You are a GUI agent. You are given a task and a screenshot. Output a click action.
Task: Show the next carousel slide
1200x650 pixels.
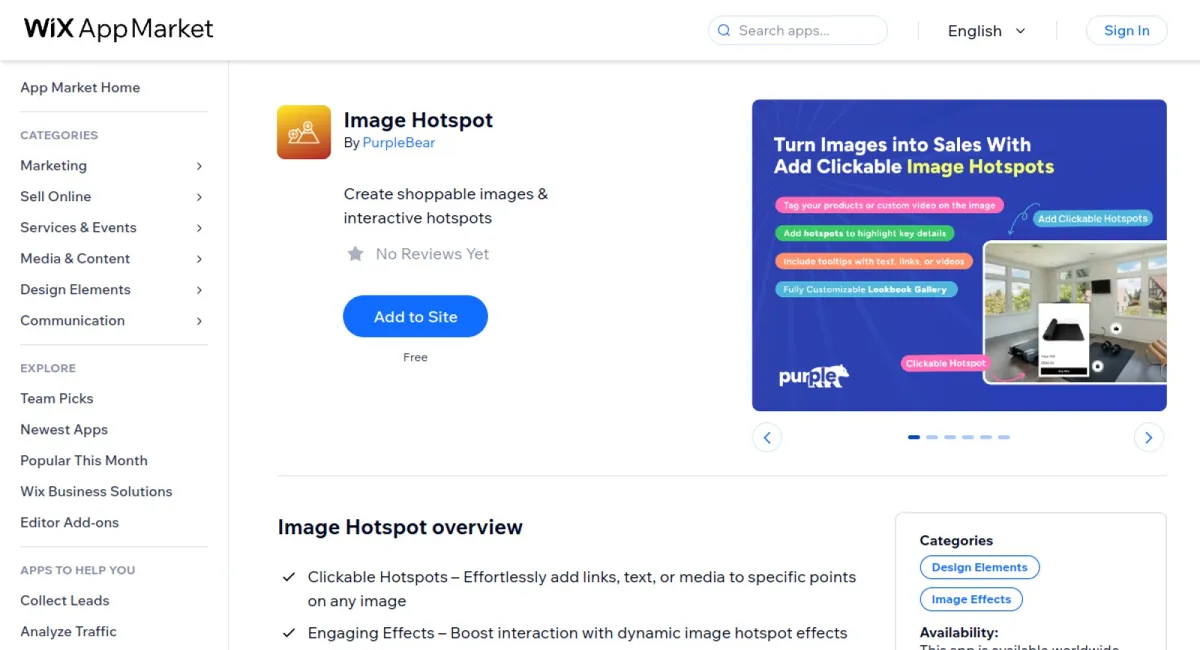(x=1149, y=437)
